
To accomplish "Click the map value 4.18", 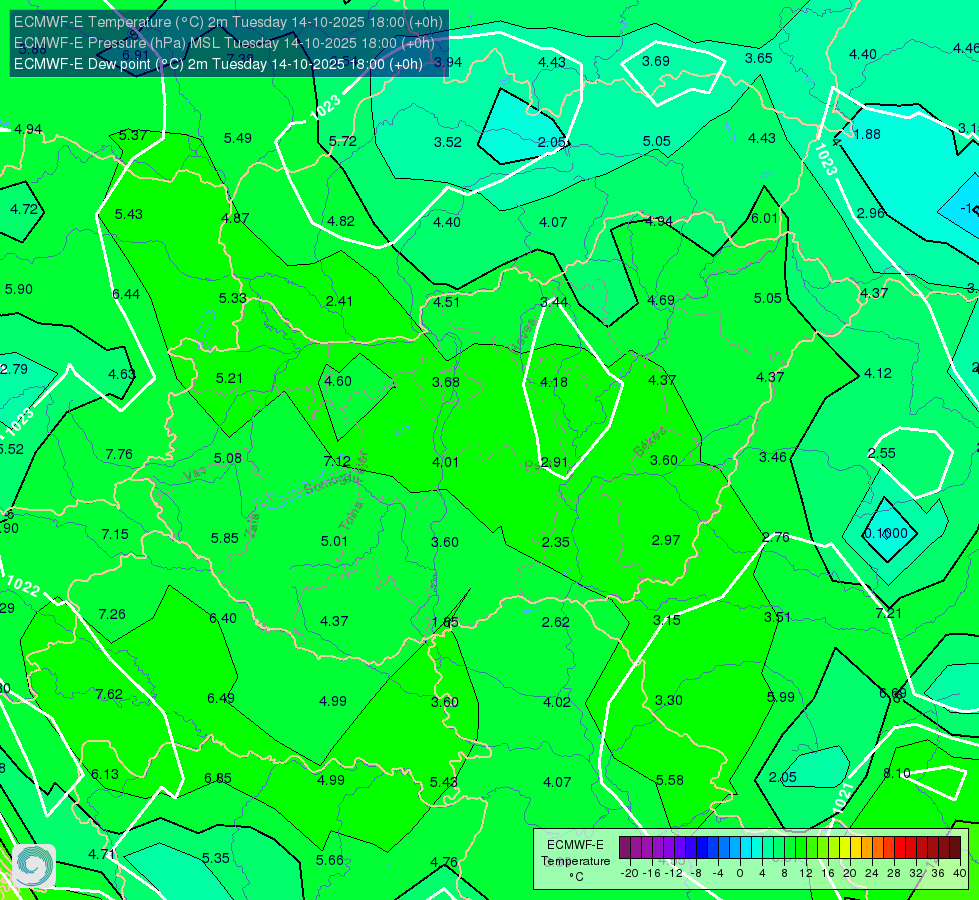I will click(554, 382).
